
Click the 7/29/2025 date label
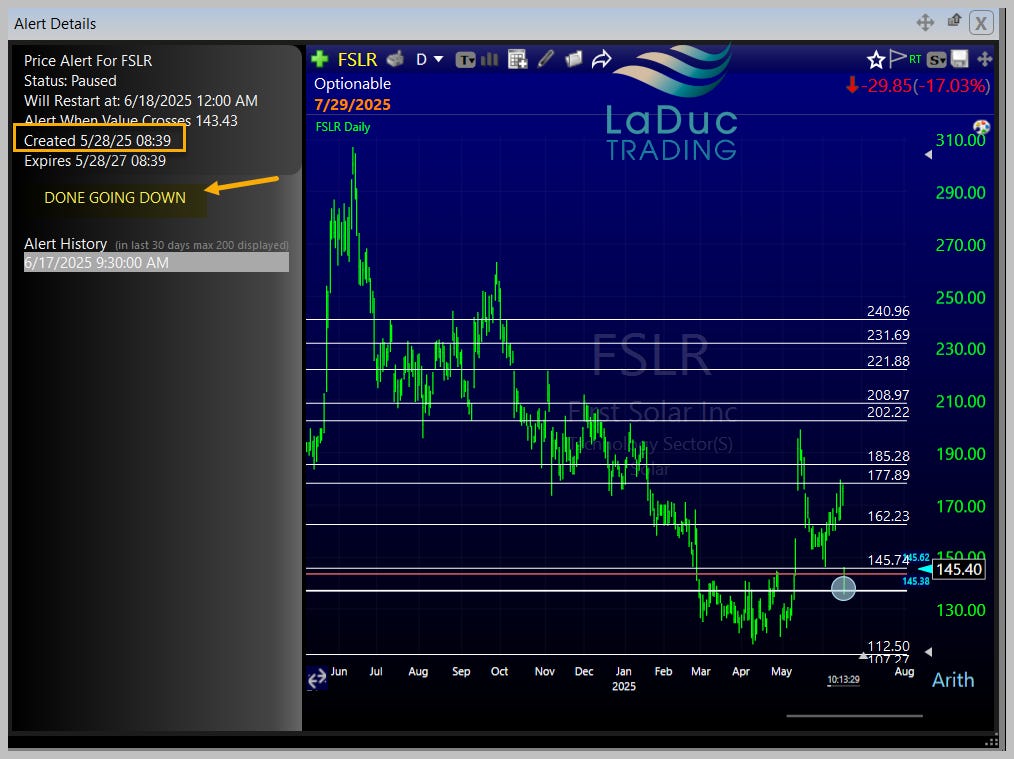[352, 105]
